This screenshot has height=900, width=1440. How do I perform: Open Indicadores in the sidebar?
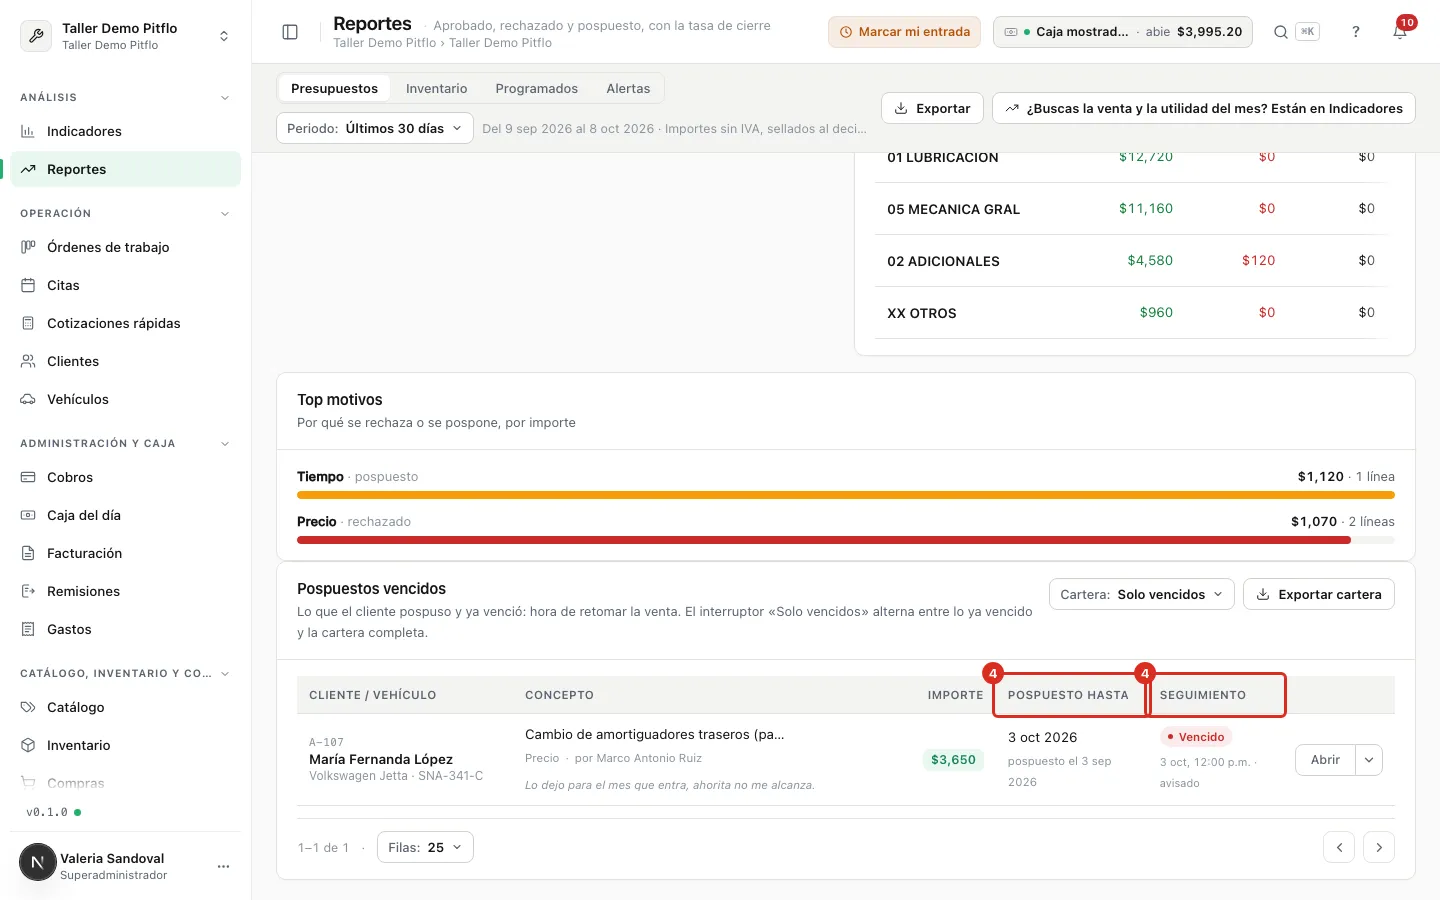[x=126, y=131]
